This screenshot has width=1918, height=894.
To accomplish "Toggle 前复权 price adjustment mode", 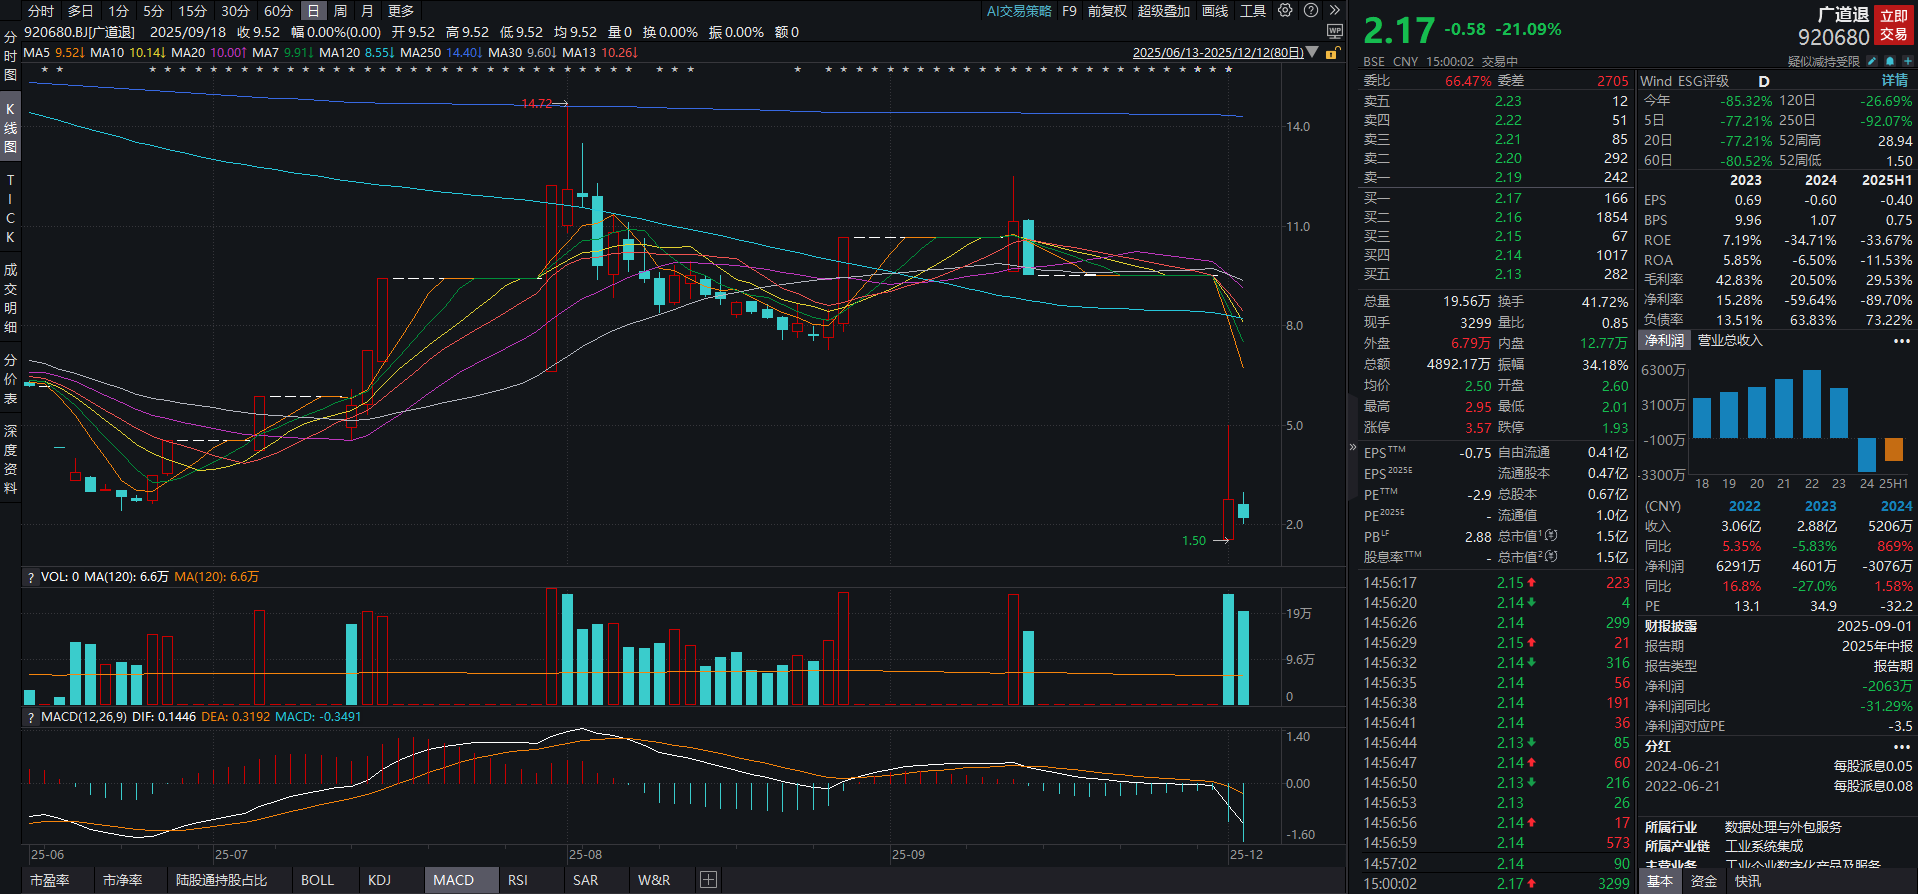I will pos(1107,11).
